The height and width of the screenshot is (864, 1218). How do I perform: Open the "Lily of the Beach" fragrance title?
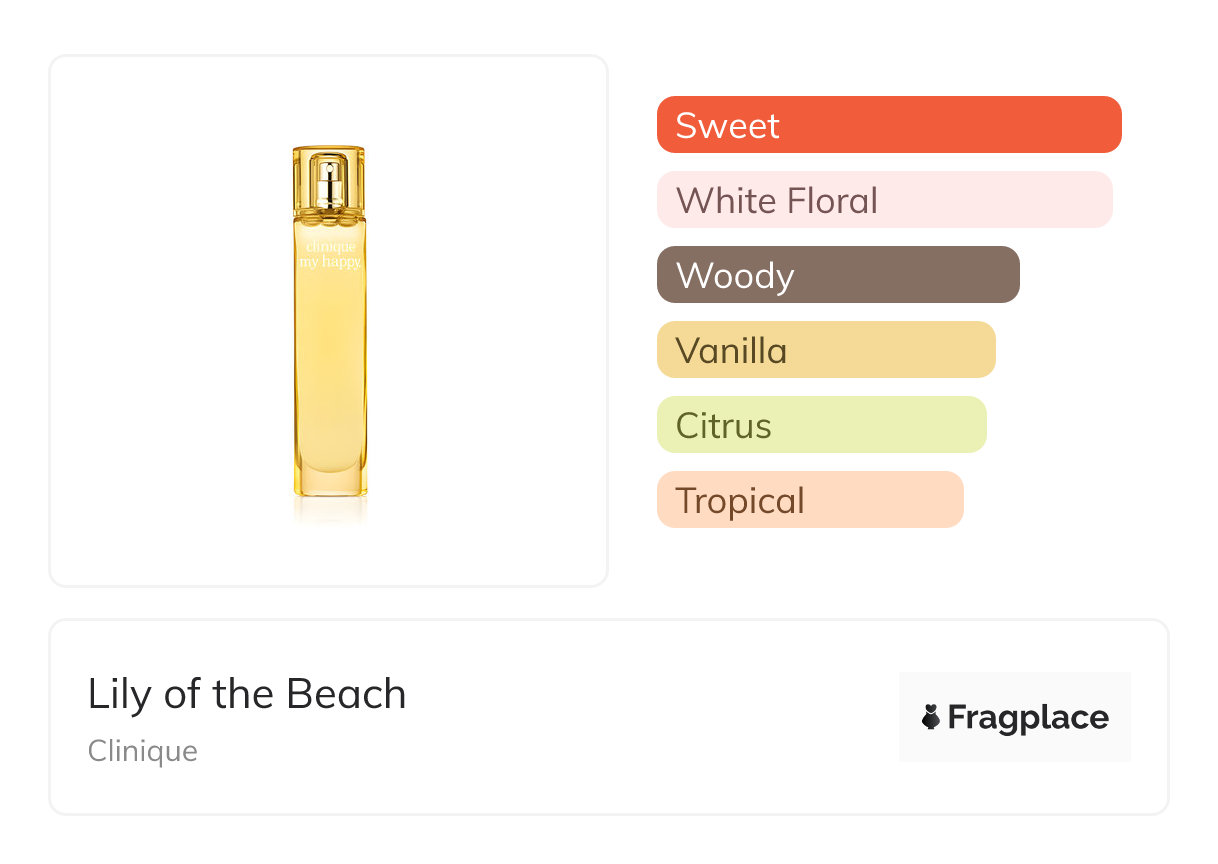click(247, 694)
